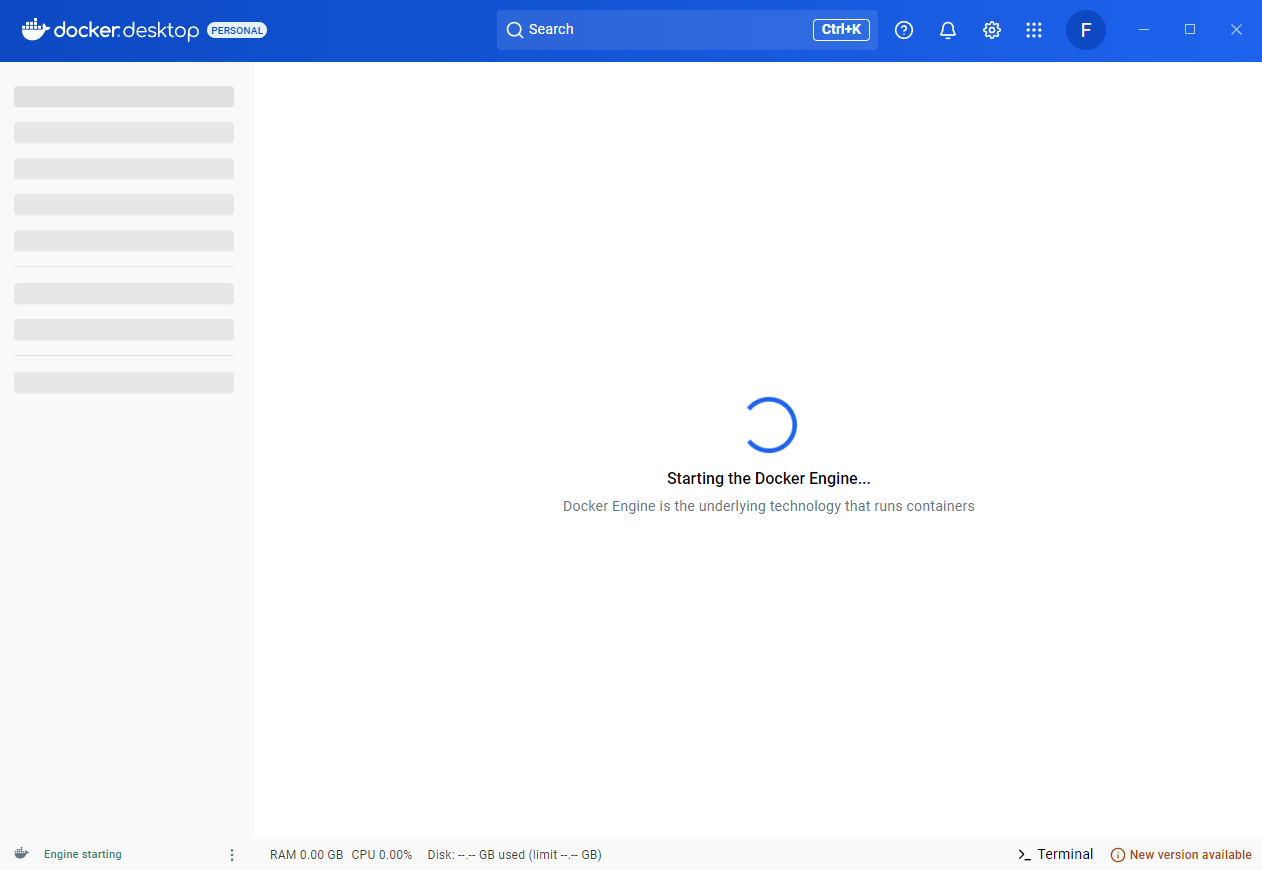Click the Disk usage stat in status bar
The image size is (1262, 870).
(514, 854)
